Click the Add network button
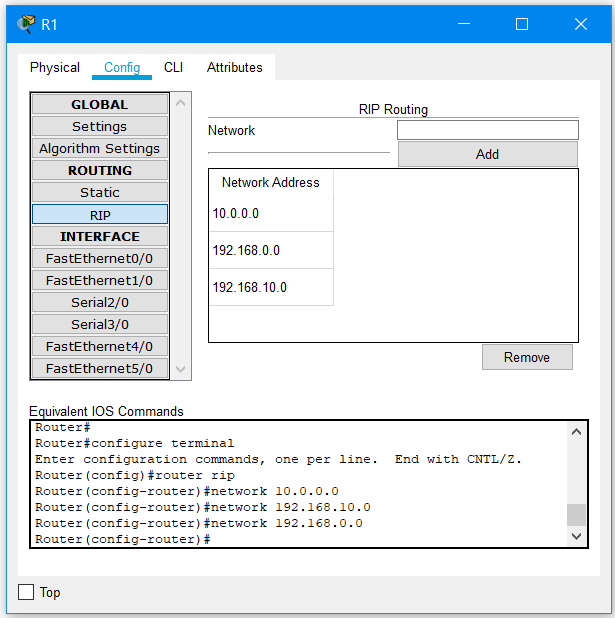 point(487,154)
